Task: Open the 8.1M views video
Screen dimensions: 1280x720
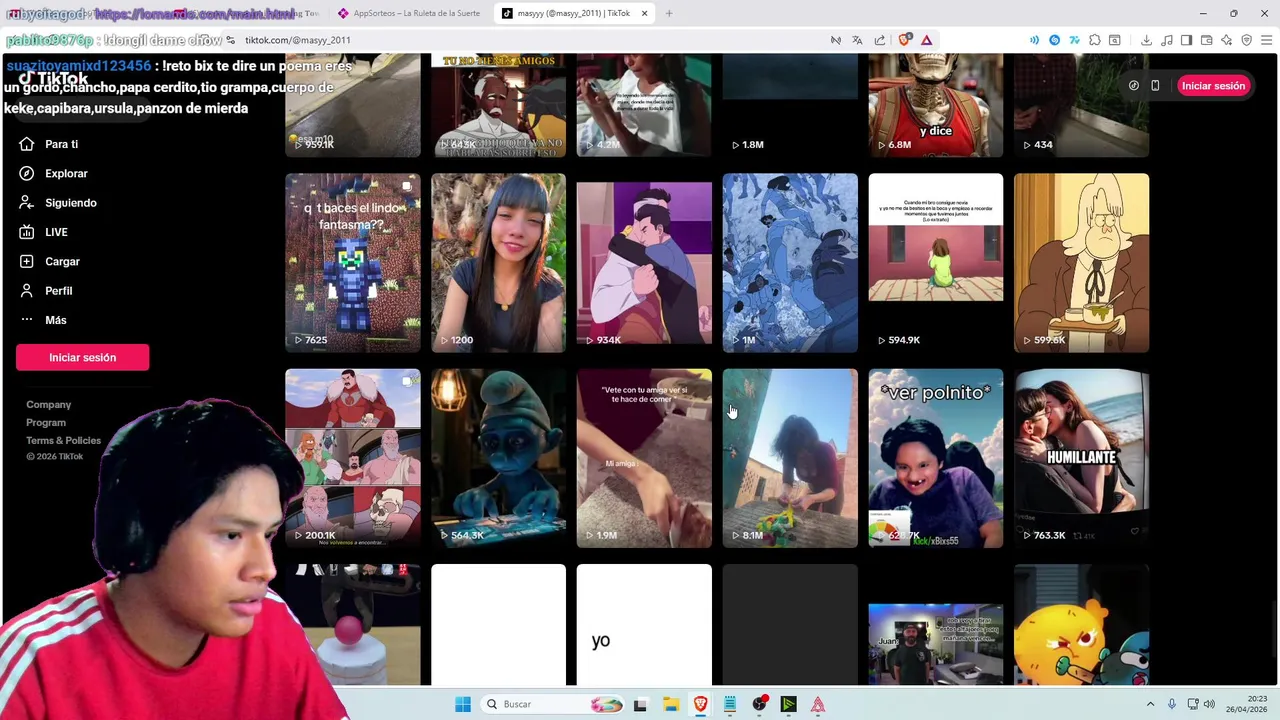Action: click(790, 458)
